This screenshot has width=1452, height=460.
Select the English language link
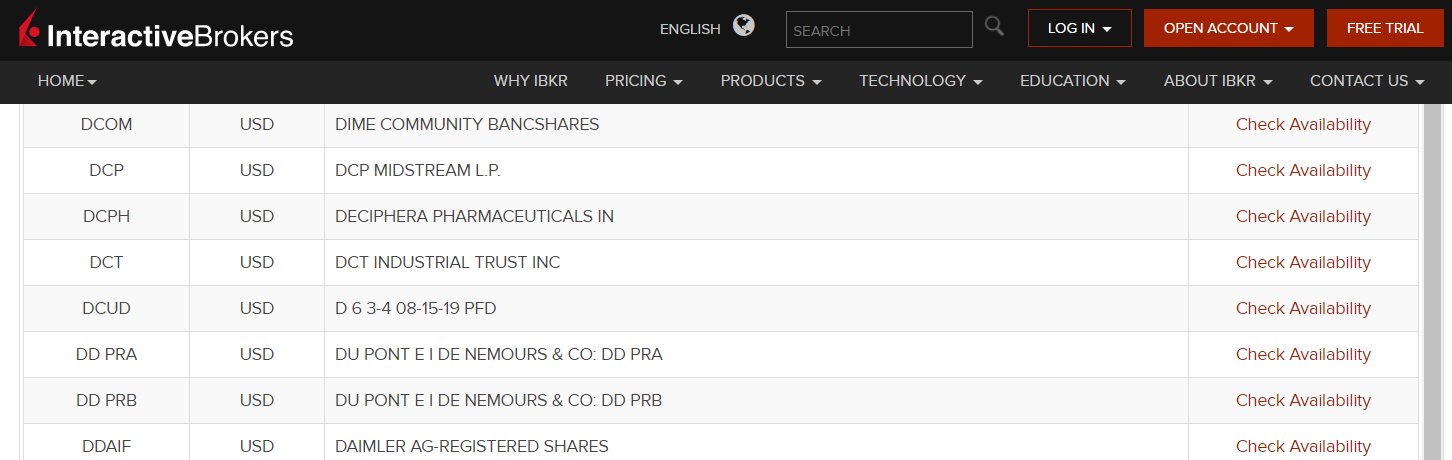[x=690, y=29]
